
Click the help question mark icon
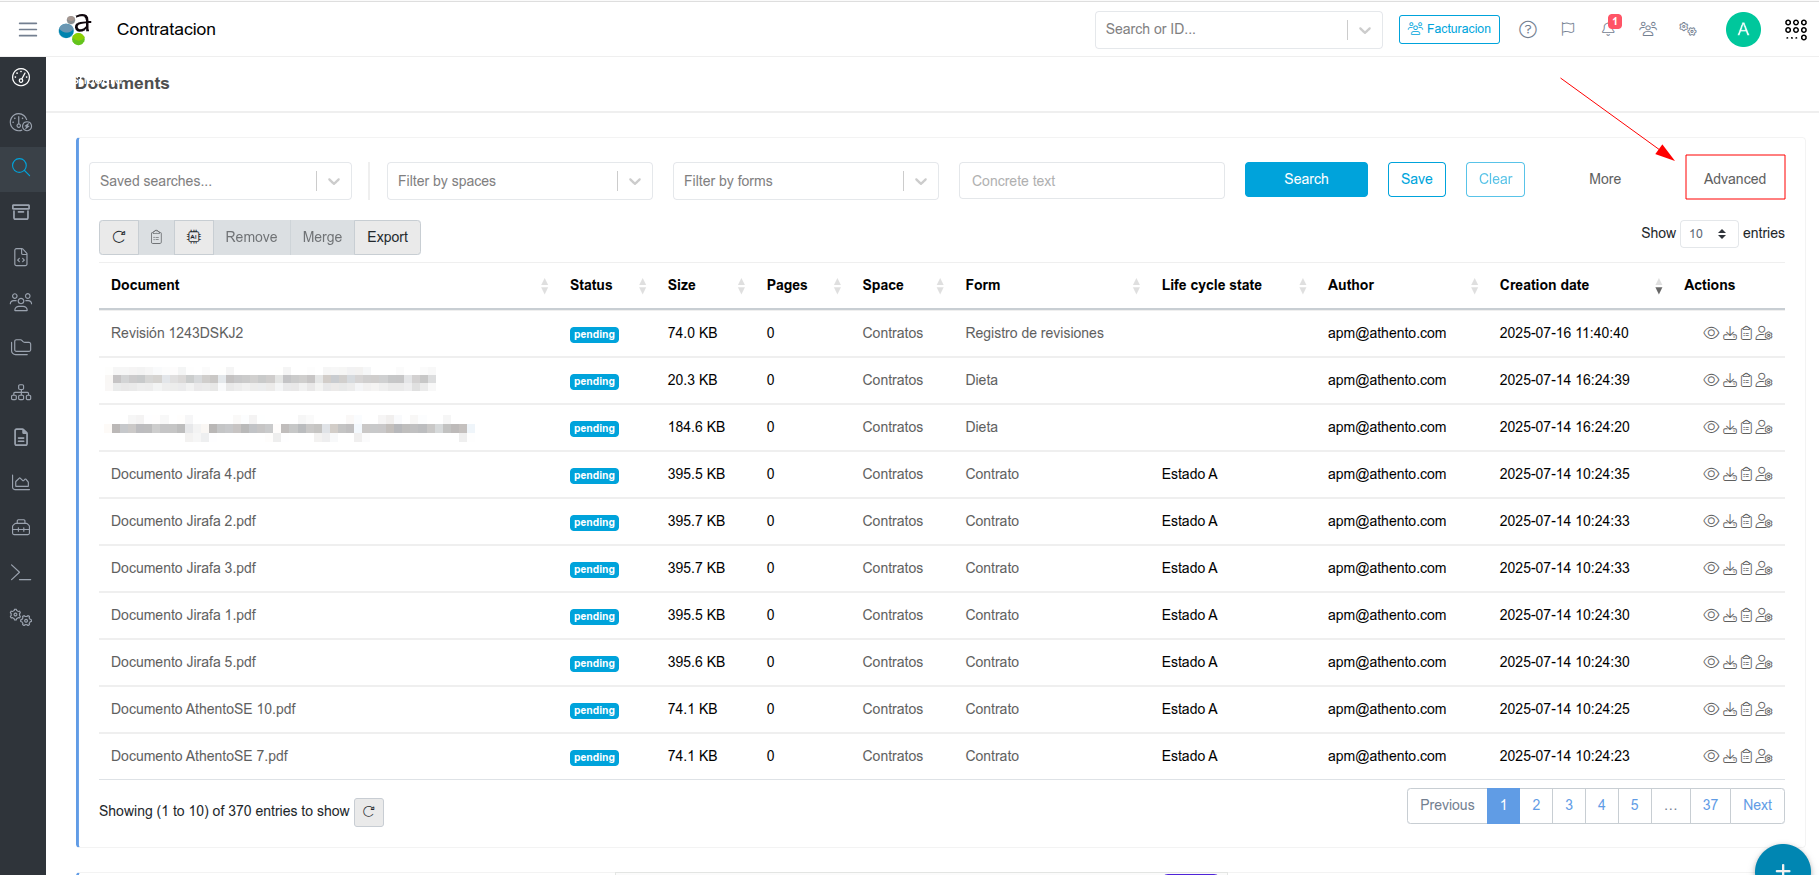coord(1528,29)
